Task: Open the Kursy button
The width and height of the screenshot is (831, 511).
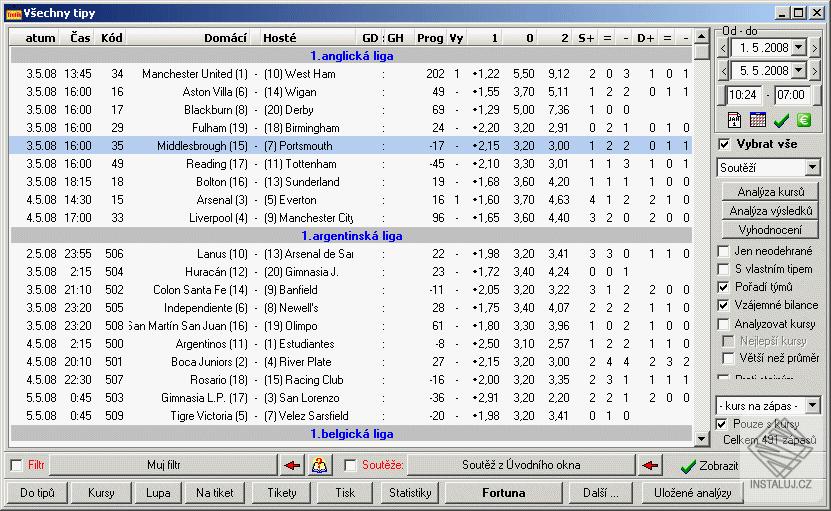Action: point(101,493)
